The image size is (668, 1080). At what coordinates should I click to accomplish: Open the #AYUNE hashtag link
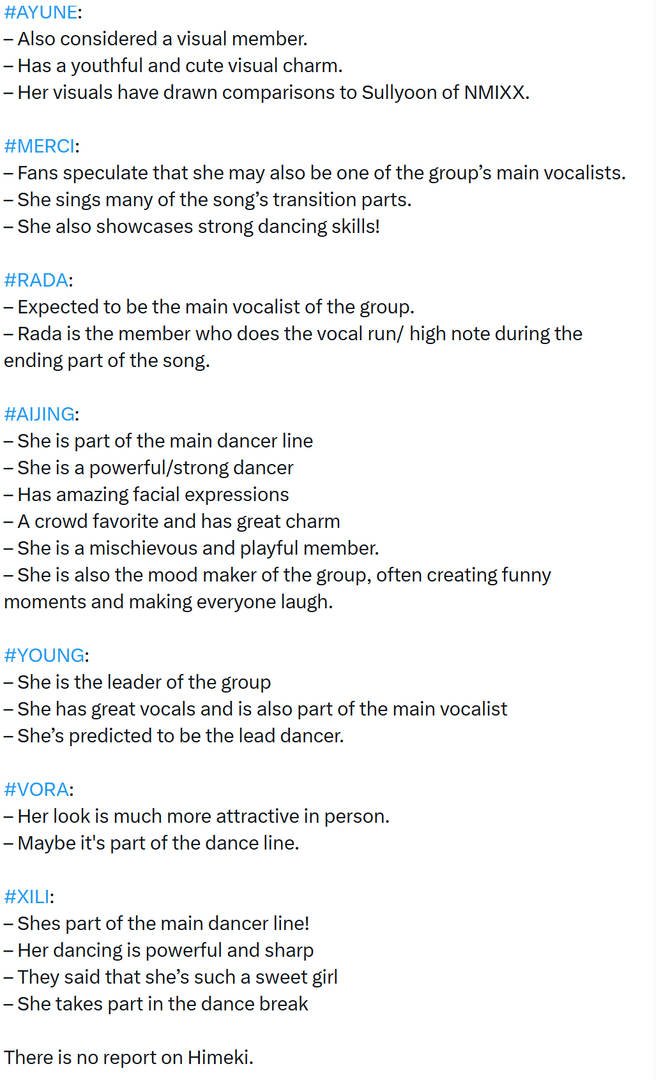[x=41, y=12]
